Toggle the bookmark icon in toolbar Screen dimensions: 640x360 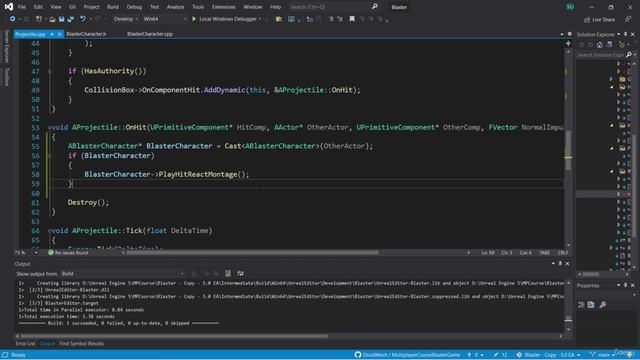352,19
